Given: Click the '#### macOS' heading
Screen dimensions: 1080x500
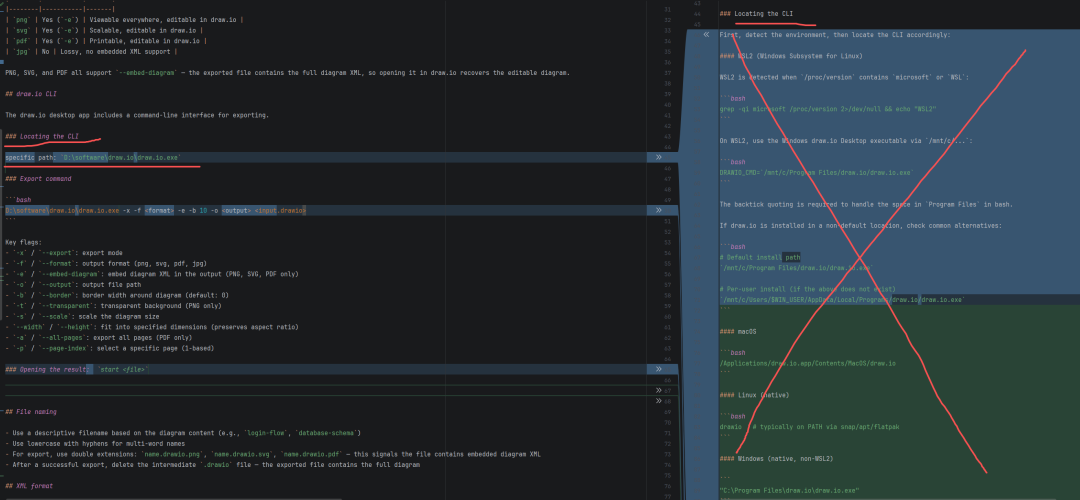Looking at the screenshot, I should [x=740, y=331].
